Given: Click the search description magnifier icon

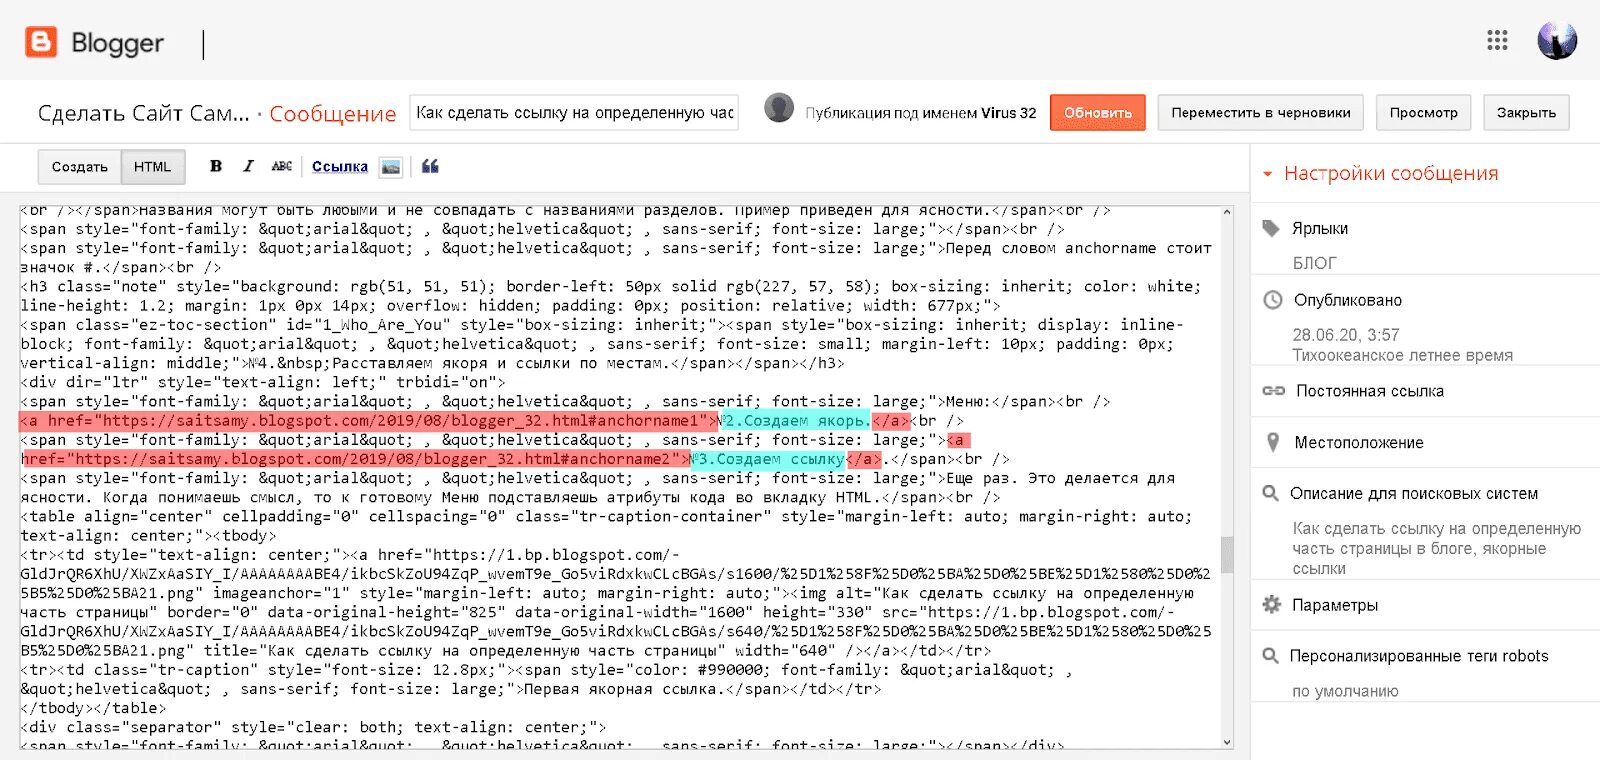Looking at the screenshot, I should coord(1271,493).
